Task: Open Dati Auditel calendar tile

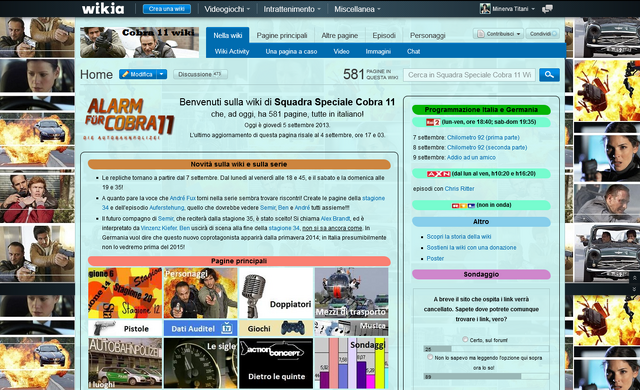Action: (200, 328)
